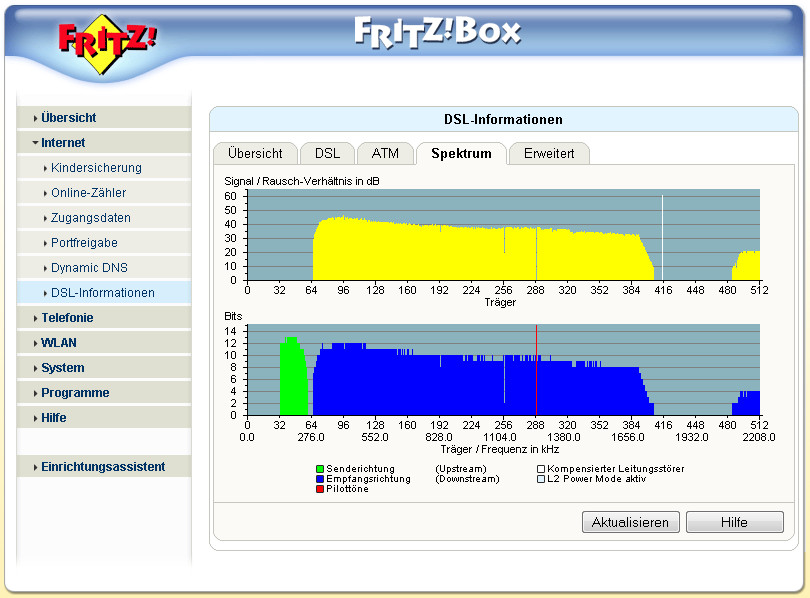The image size is (810, 598).
Task: Expand the System menu
Action: point(104,368)
